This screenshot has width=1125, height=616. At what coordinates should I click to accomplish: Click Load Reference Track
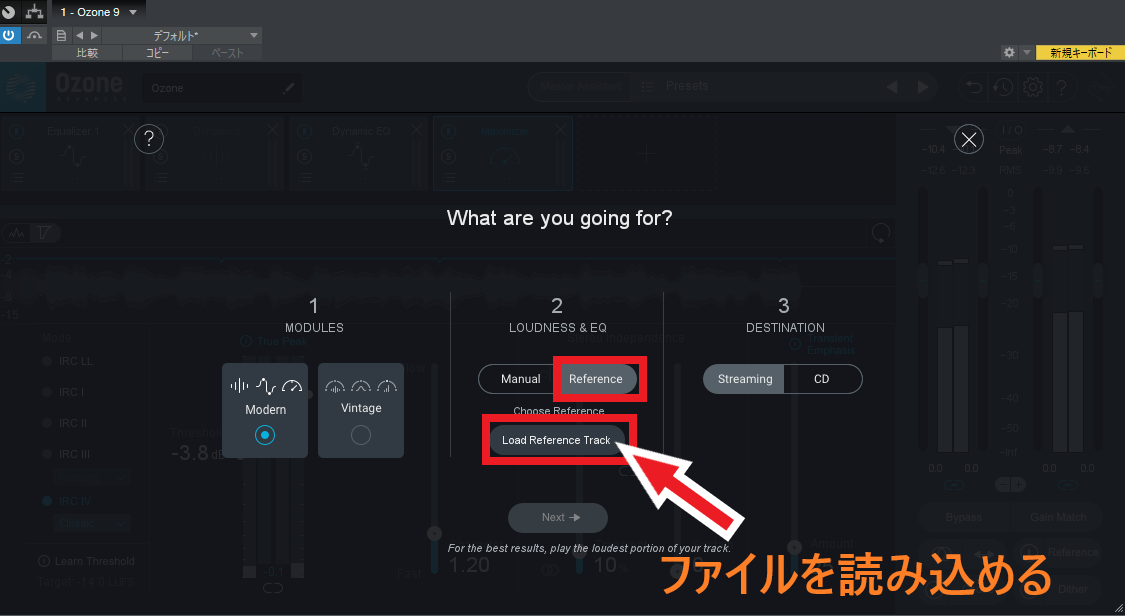(556, 440)
